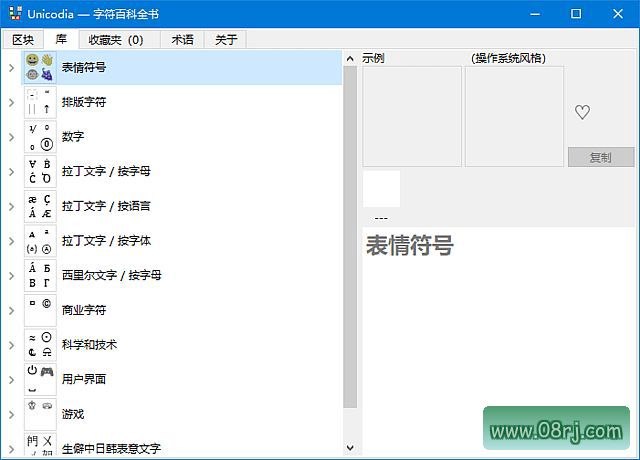The height and width of the screenshot is (460, 640).
Task: Click the 示例 label
Action: coord(373,58)
